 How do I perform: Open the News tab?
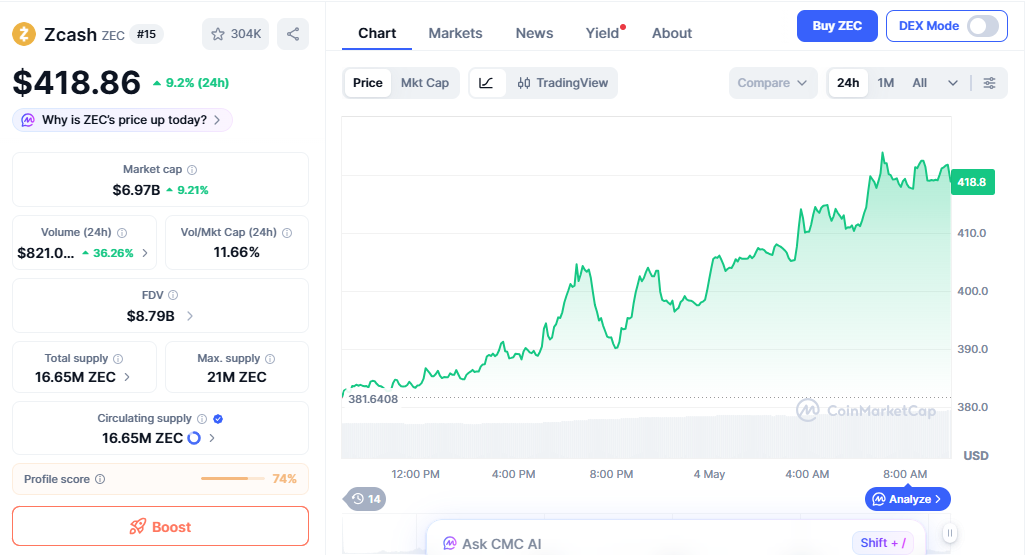[x=534, y=33]
